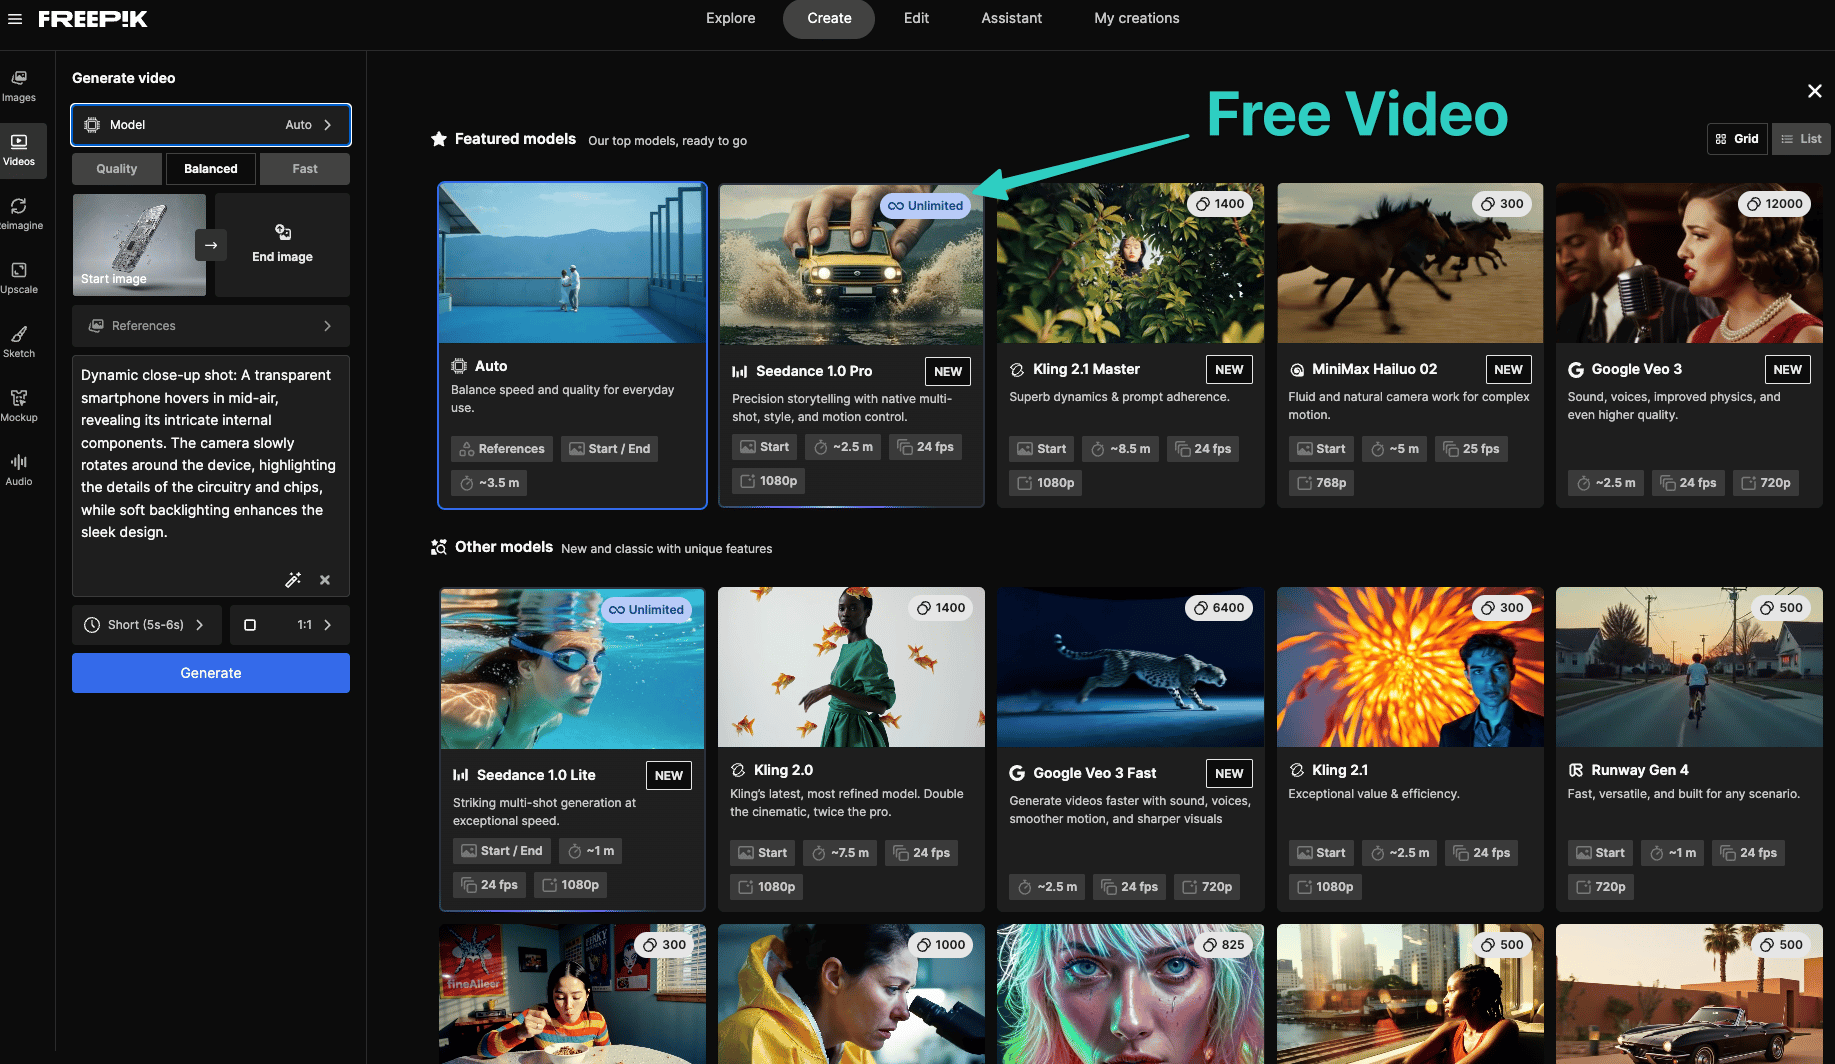Click the 768p tag on MiniMax Hailuo 02

click(1322, 483)
